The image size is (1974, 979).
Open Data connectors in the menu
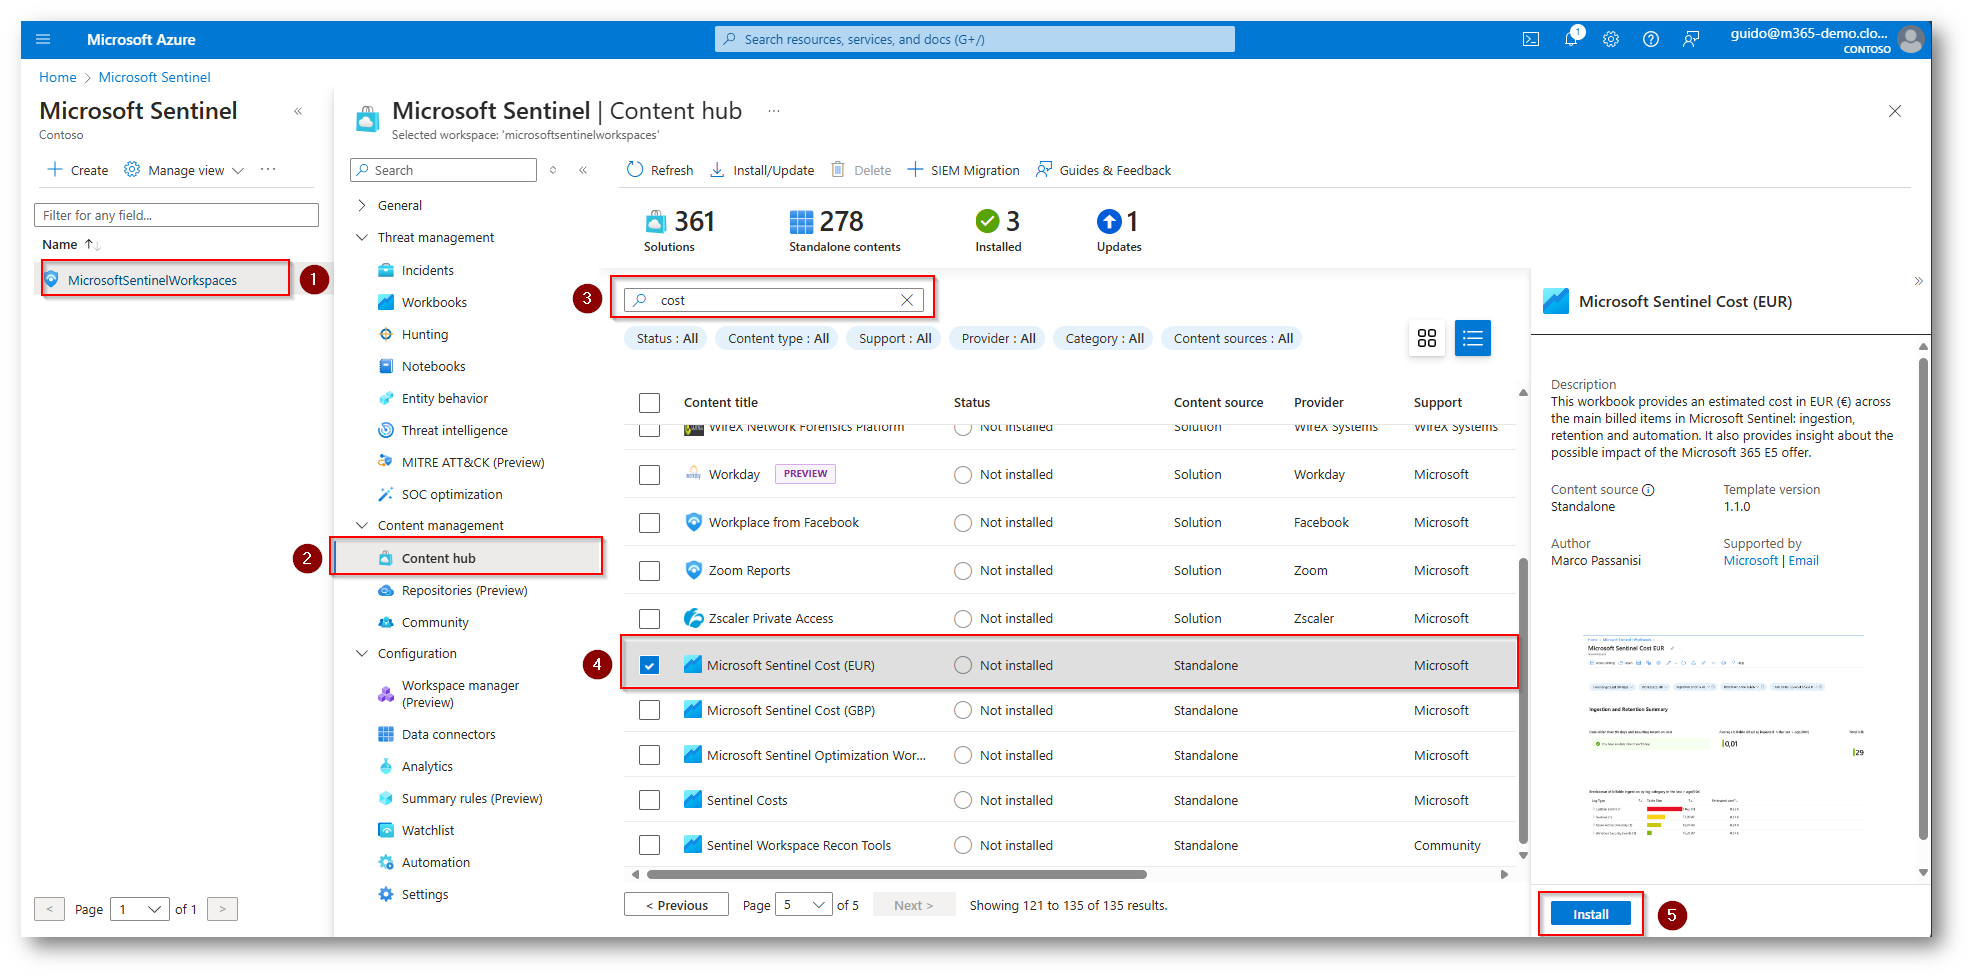click(448, 734)
